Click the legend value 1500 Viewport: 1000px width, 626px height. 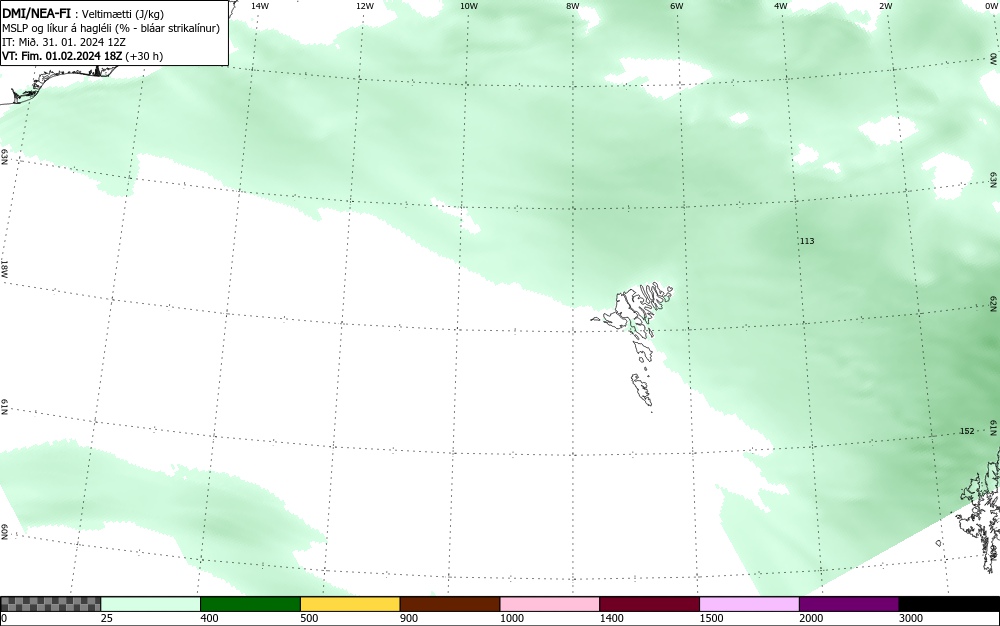pyautogui.click(x=711, y=618)
